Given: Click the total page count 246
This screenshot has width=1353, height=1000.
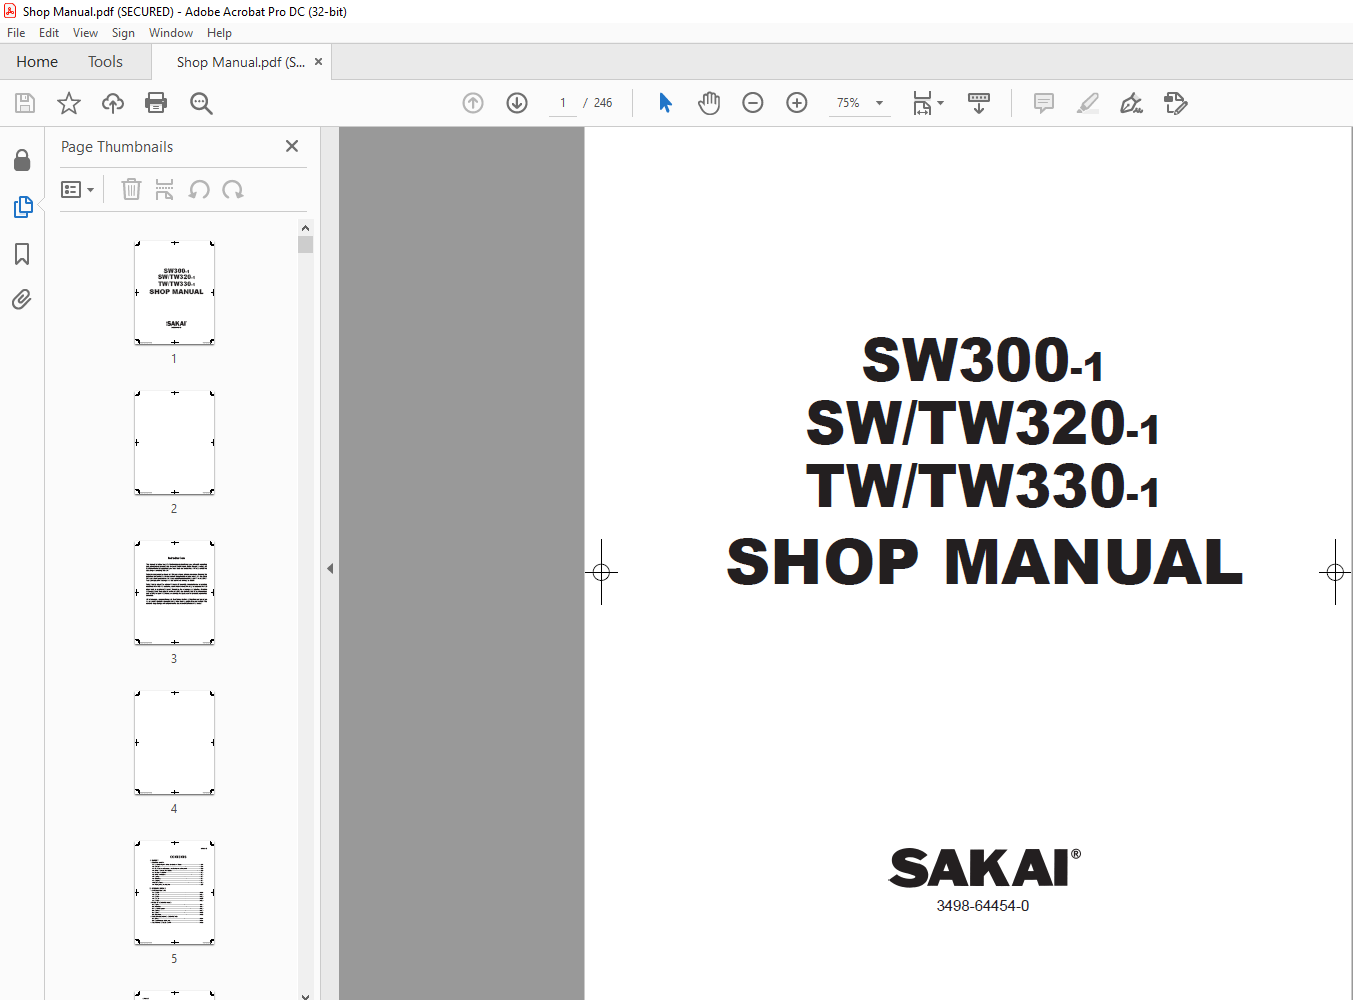Looking at the screenshot, I should (603, 103).
